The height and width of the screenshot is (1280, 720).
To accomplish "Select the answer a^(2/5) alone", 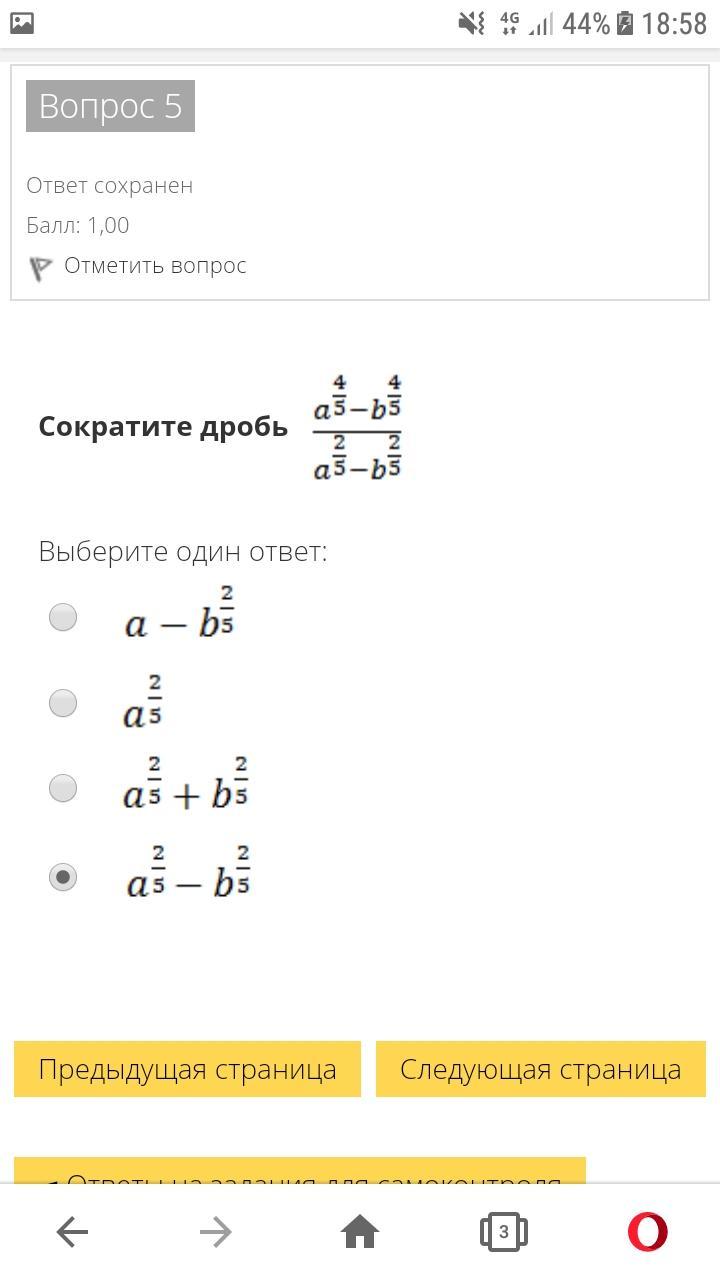I will (63, 703).
